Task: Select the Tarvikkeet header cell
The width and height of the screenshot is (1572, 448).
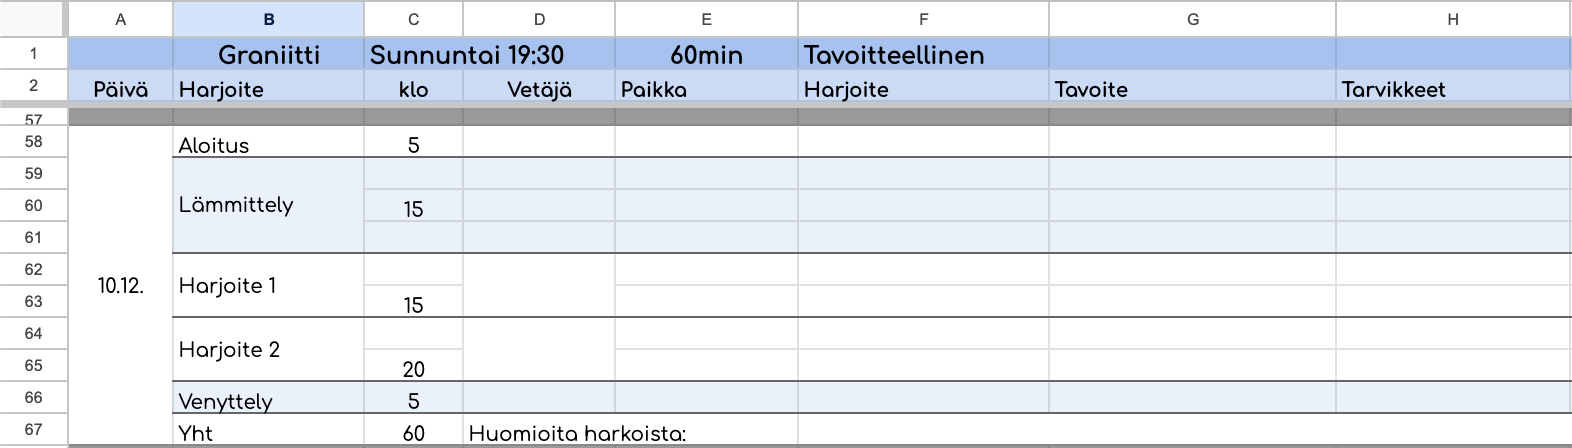Action: [1452, 89]
